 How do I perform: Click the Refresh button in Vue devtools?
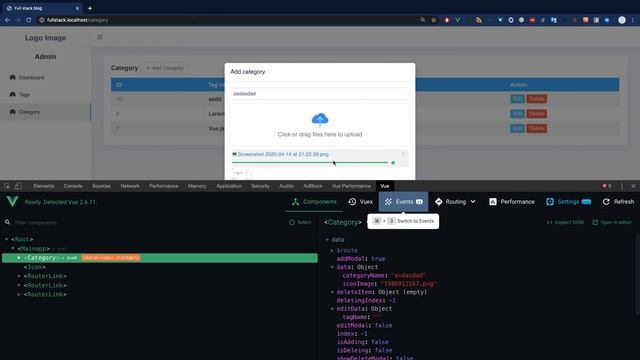[x=618, y=202]
